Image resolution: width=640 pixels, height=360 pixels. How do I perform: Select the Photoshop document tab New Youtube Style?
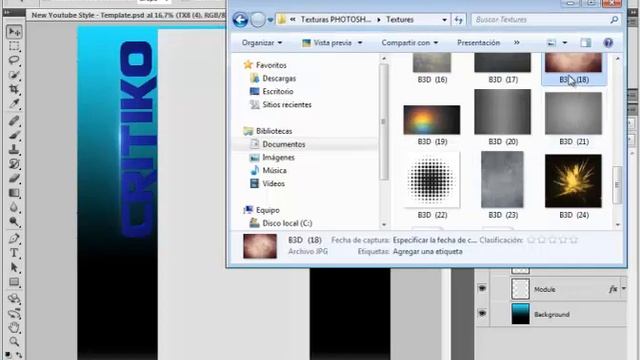tap(128, 15)
